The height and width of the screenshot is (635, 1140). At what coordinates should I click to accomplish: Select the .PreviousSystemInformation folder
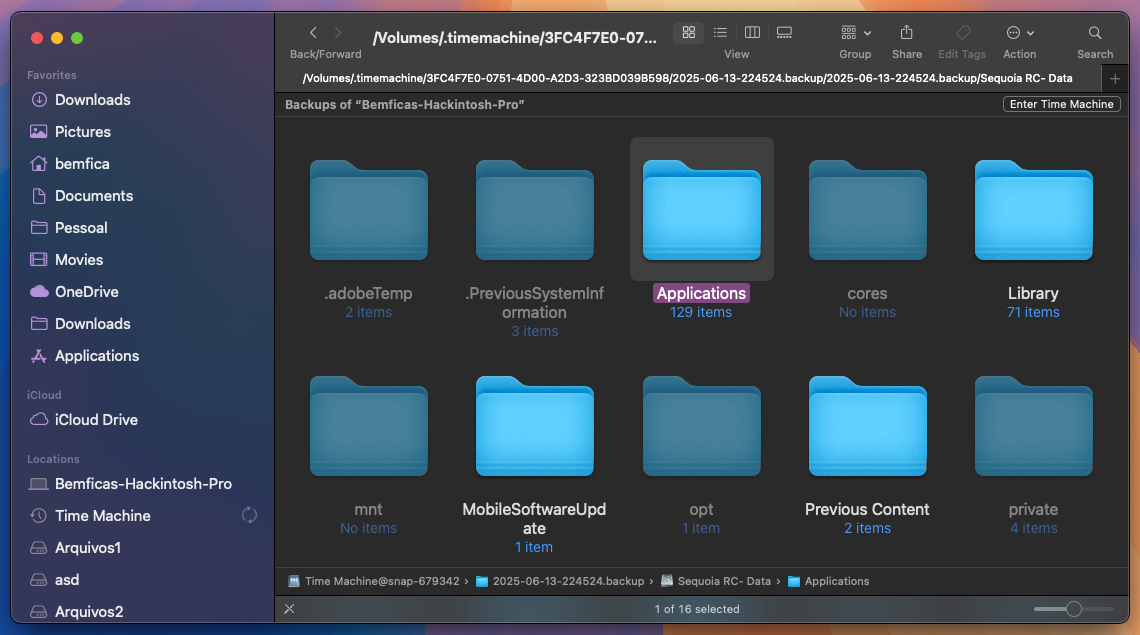coord(534,212)
